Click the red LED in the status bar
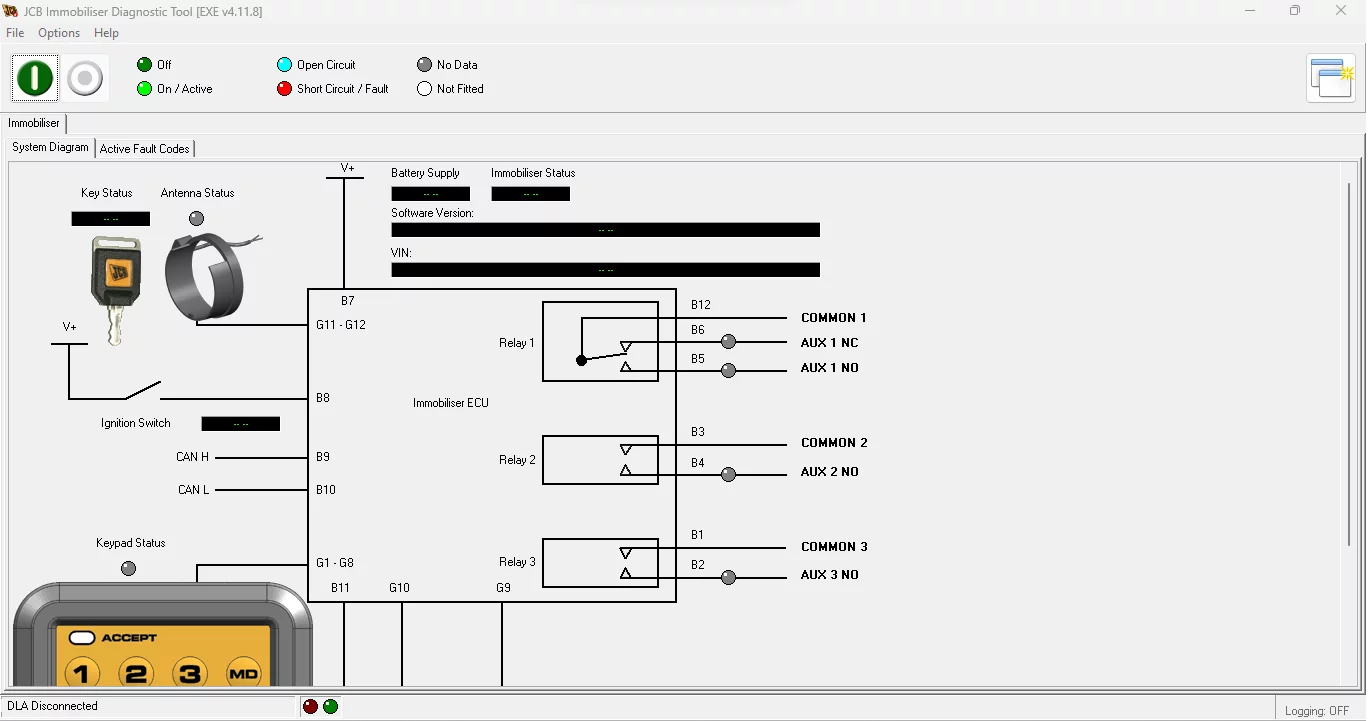The width and height of the screenshot is (1368, 721). pos(310,706)
